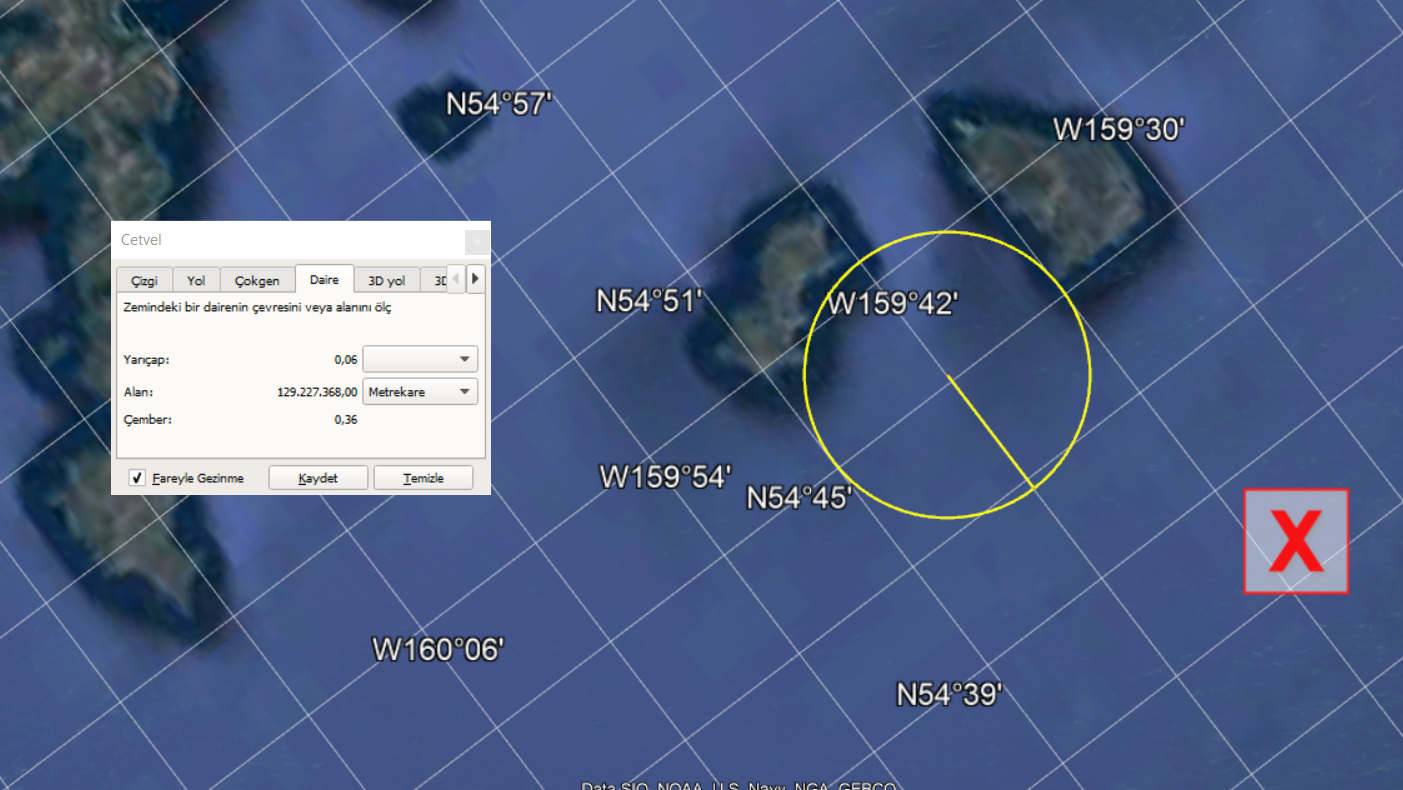1403x790 pixels.
Task: Open the Yarıçap unit dropdown
Action: 420,359
